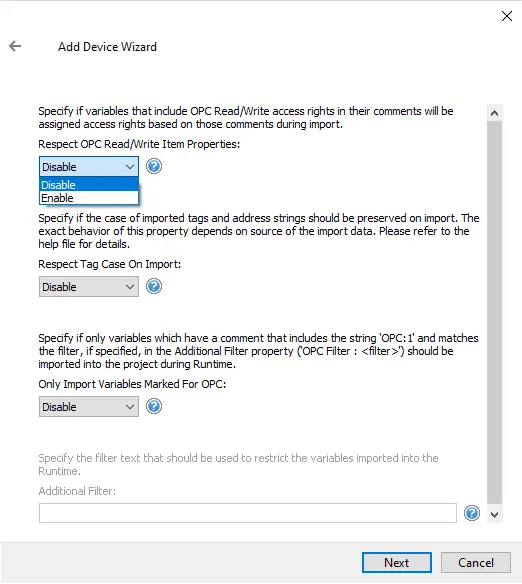Click the 'Only Import Variables Marked For OPC:' label
The height and width of the screenshot is (584, 522).
pos(132,384)
